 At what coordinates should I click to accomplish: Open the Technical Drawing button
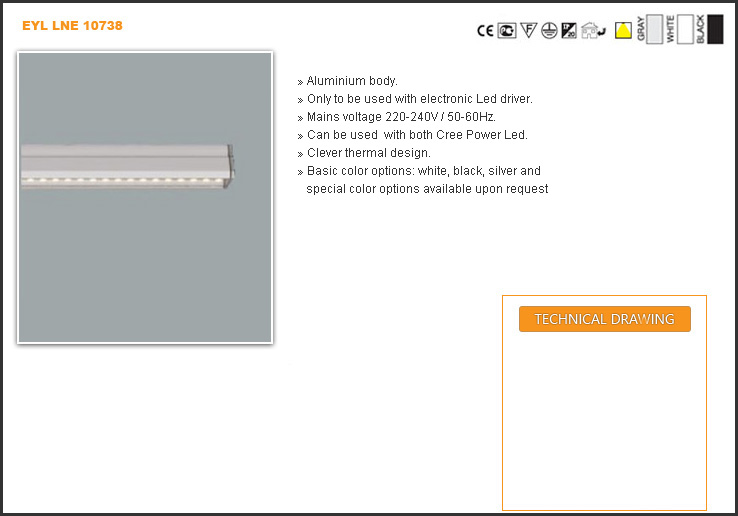pos(605,319)
